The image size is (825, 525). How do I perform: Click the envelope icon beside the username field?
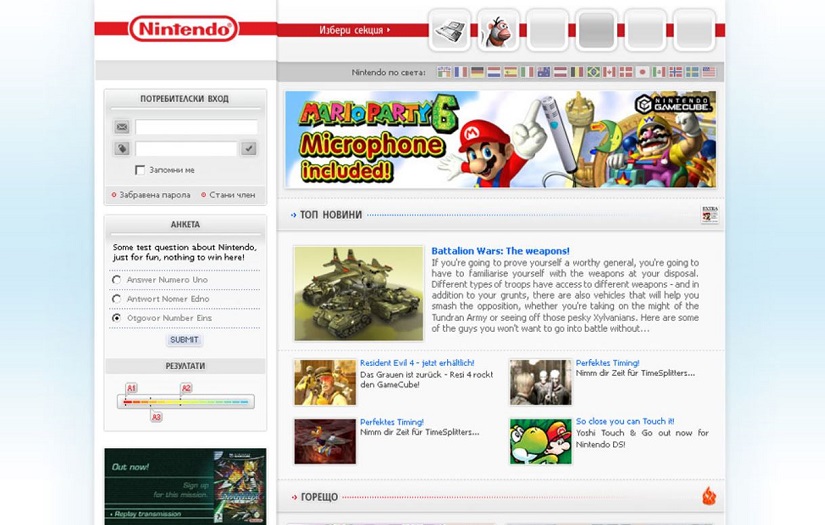tap(122, 127)
